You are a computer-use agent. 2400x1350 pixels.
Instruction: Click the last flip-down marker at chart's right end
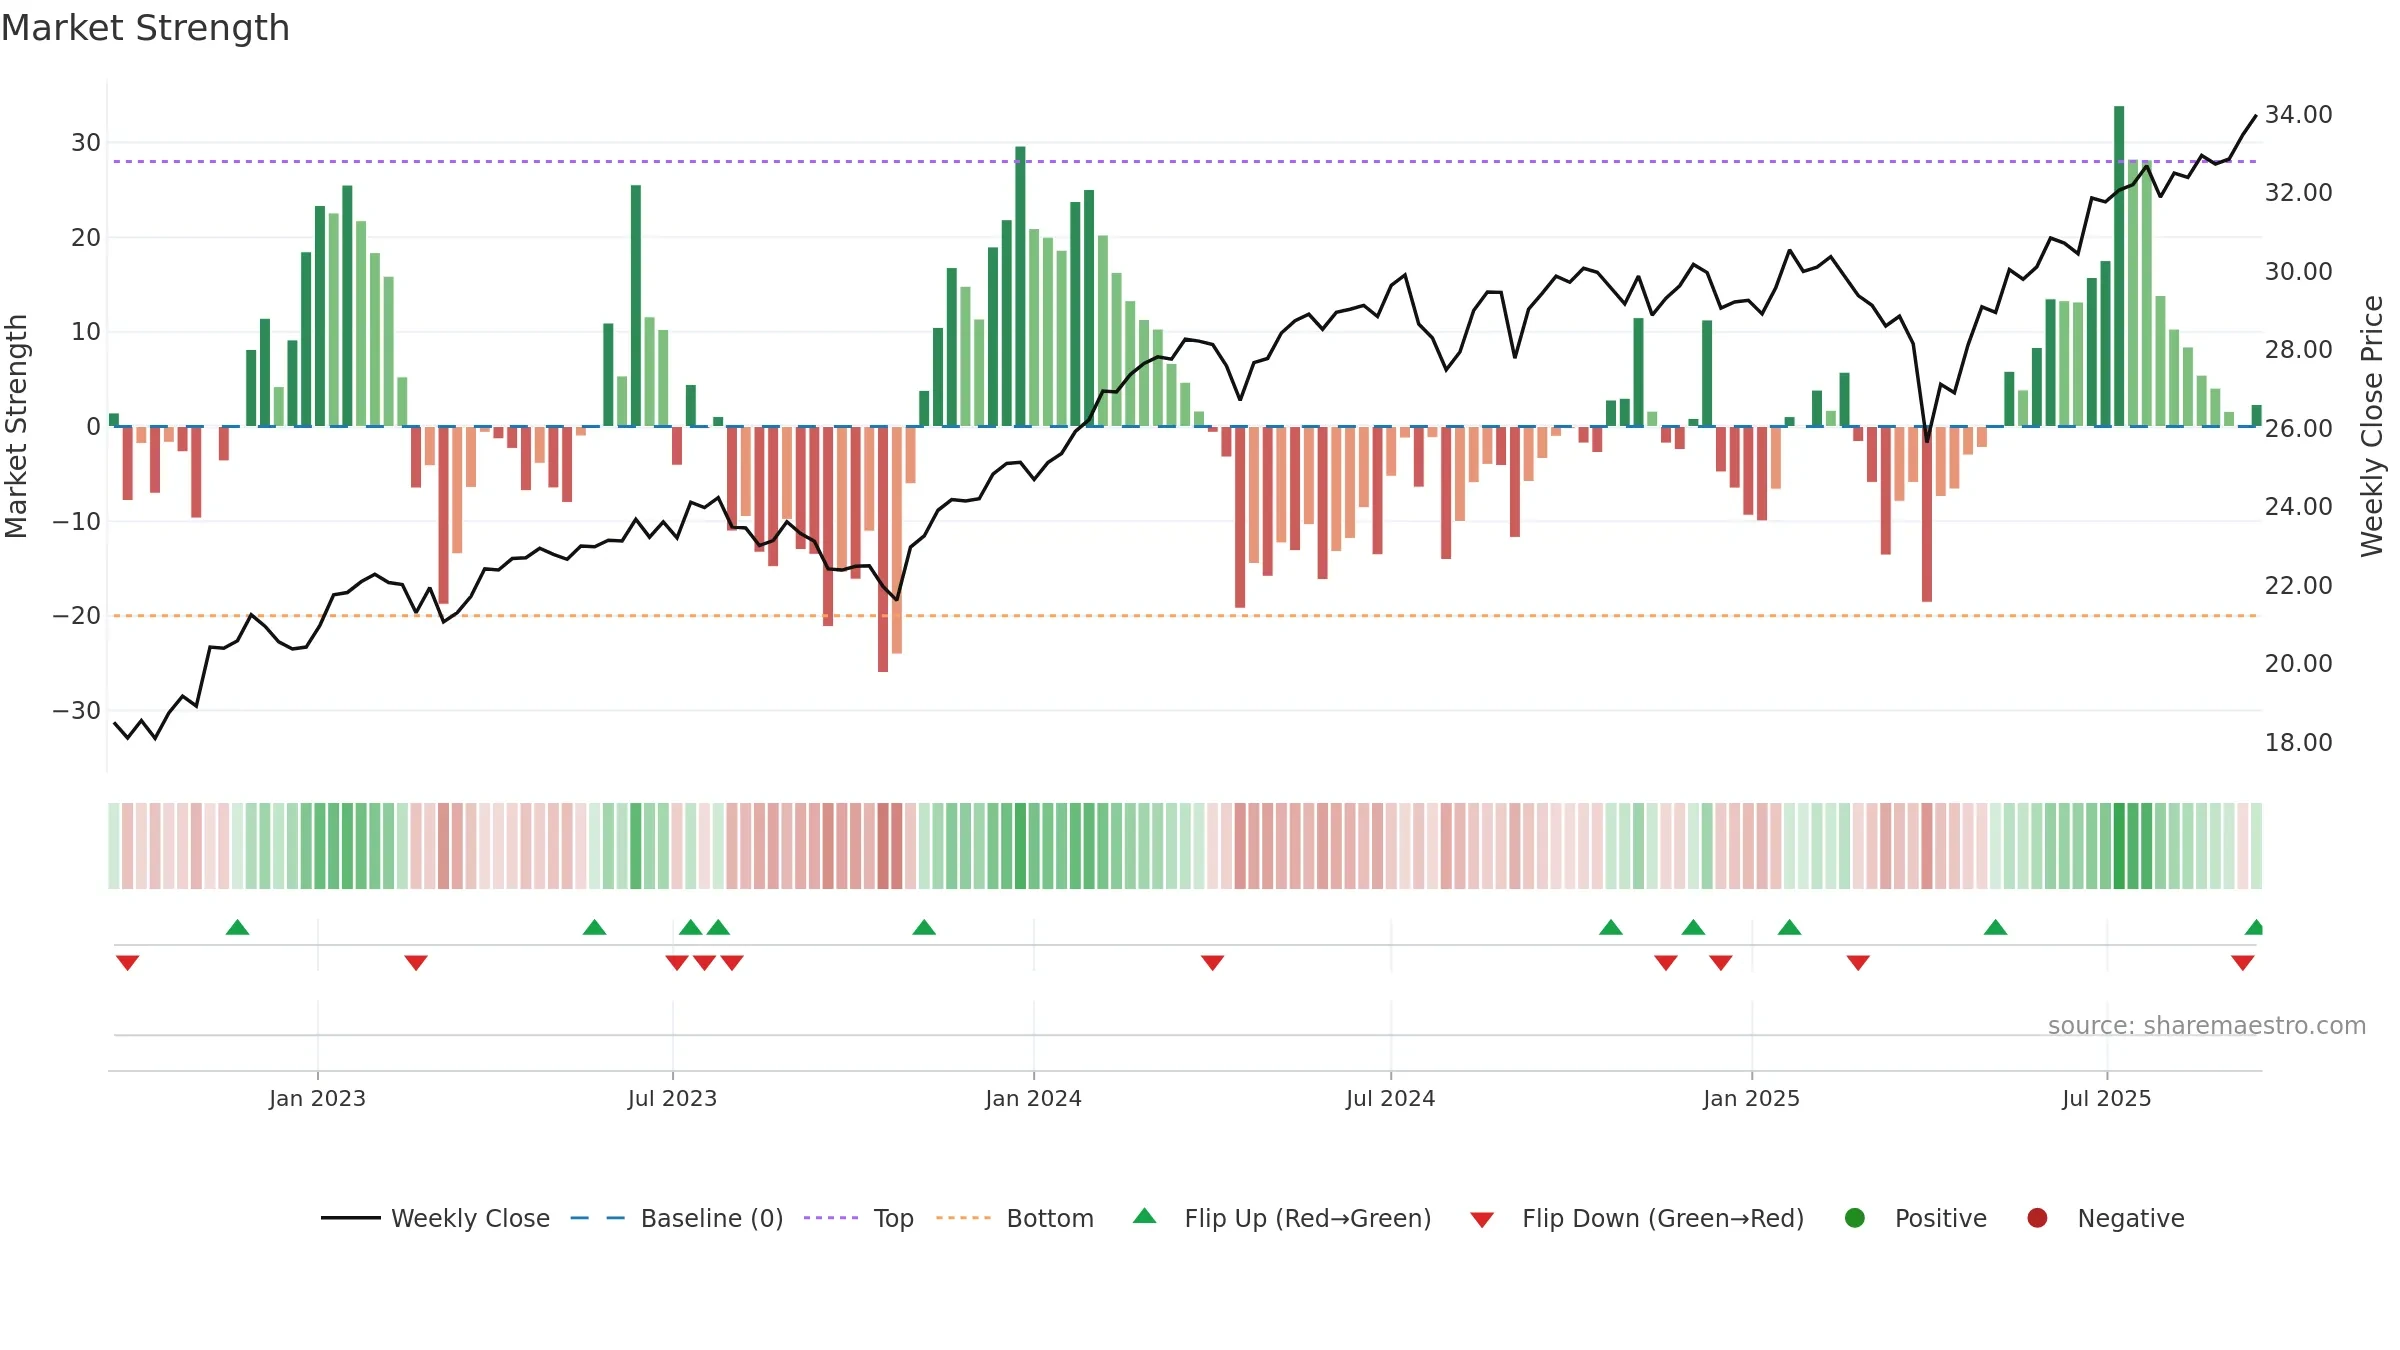(x=2242, y=963)
